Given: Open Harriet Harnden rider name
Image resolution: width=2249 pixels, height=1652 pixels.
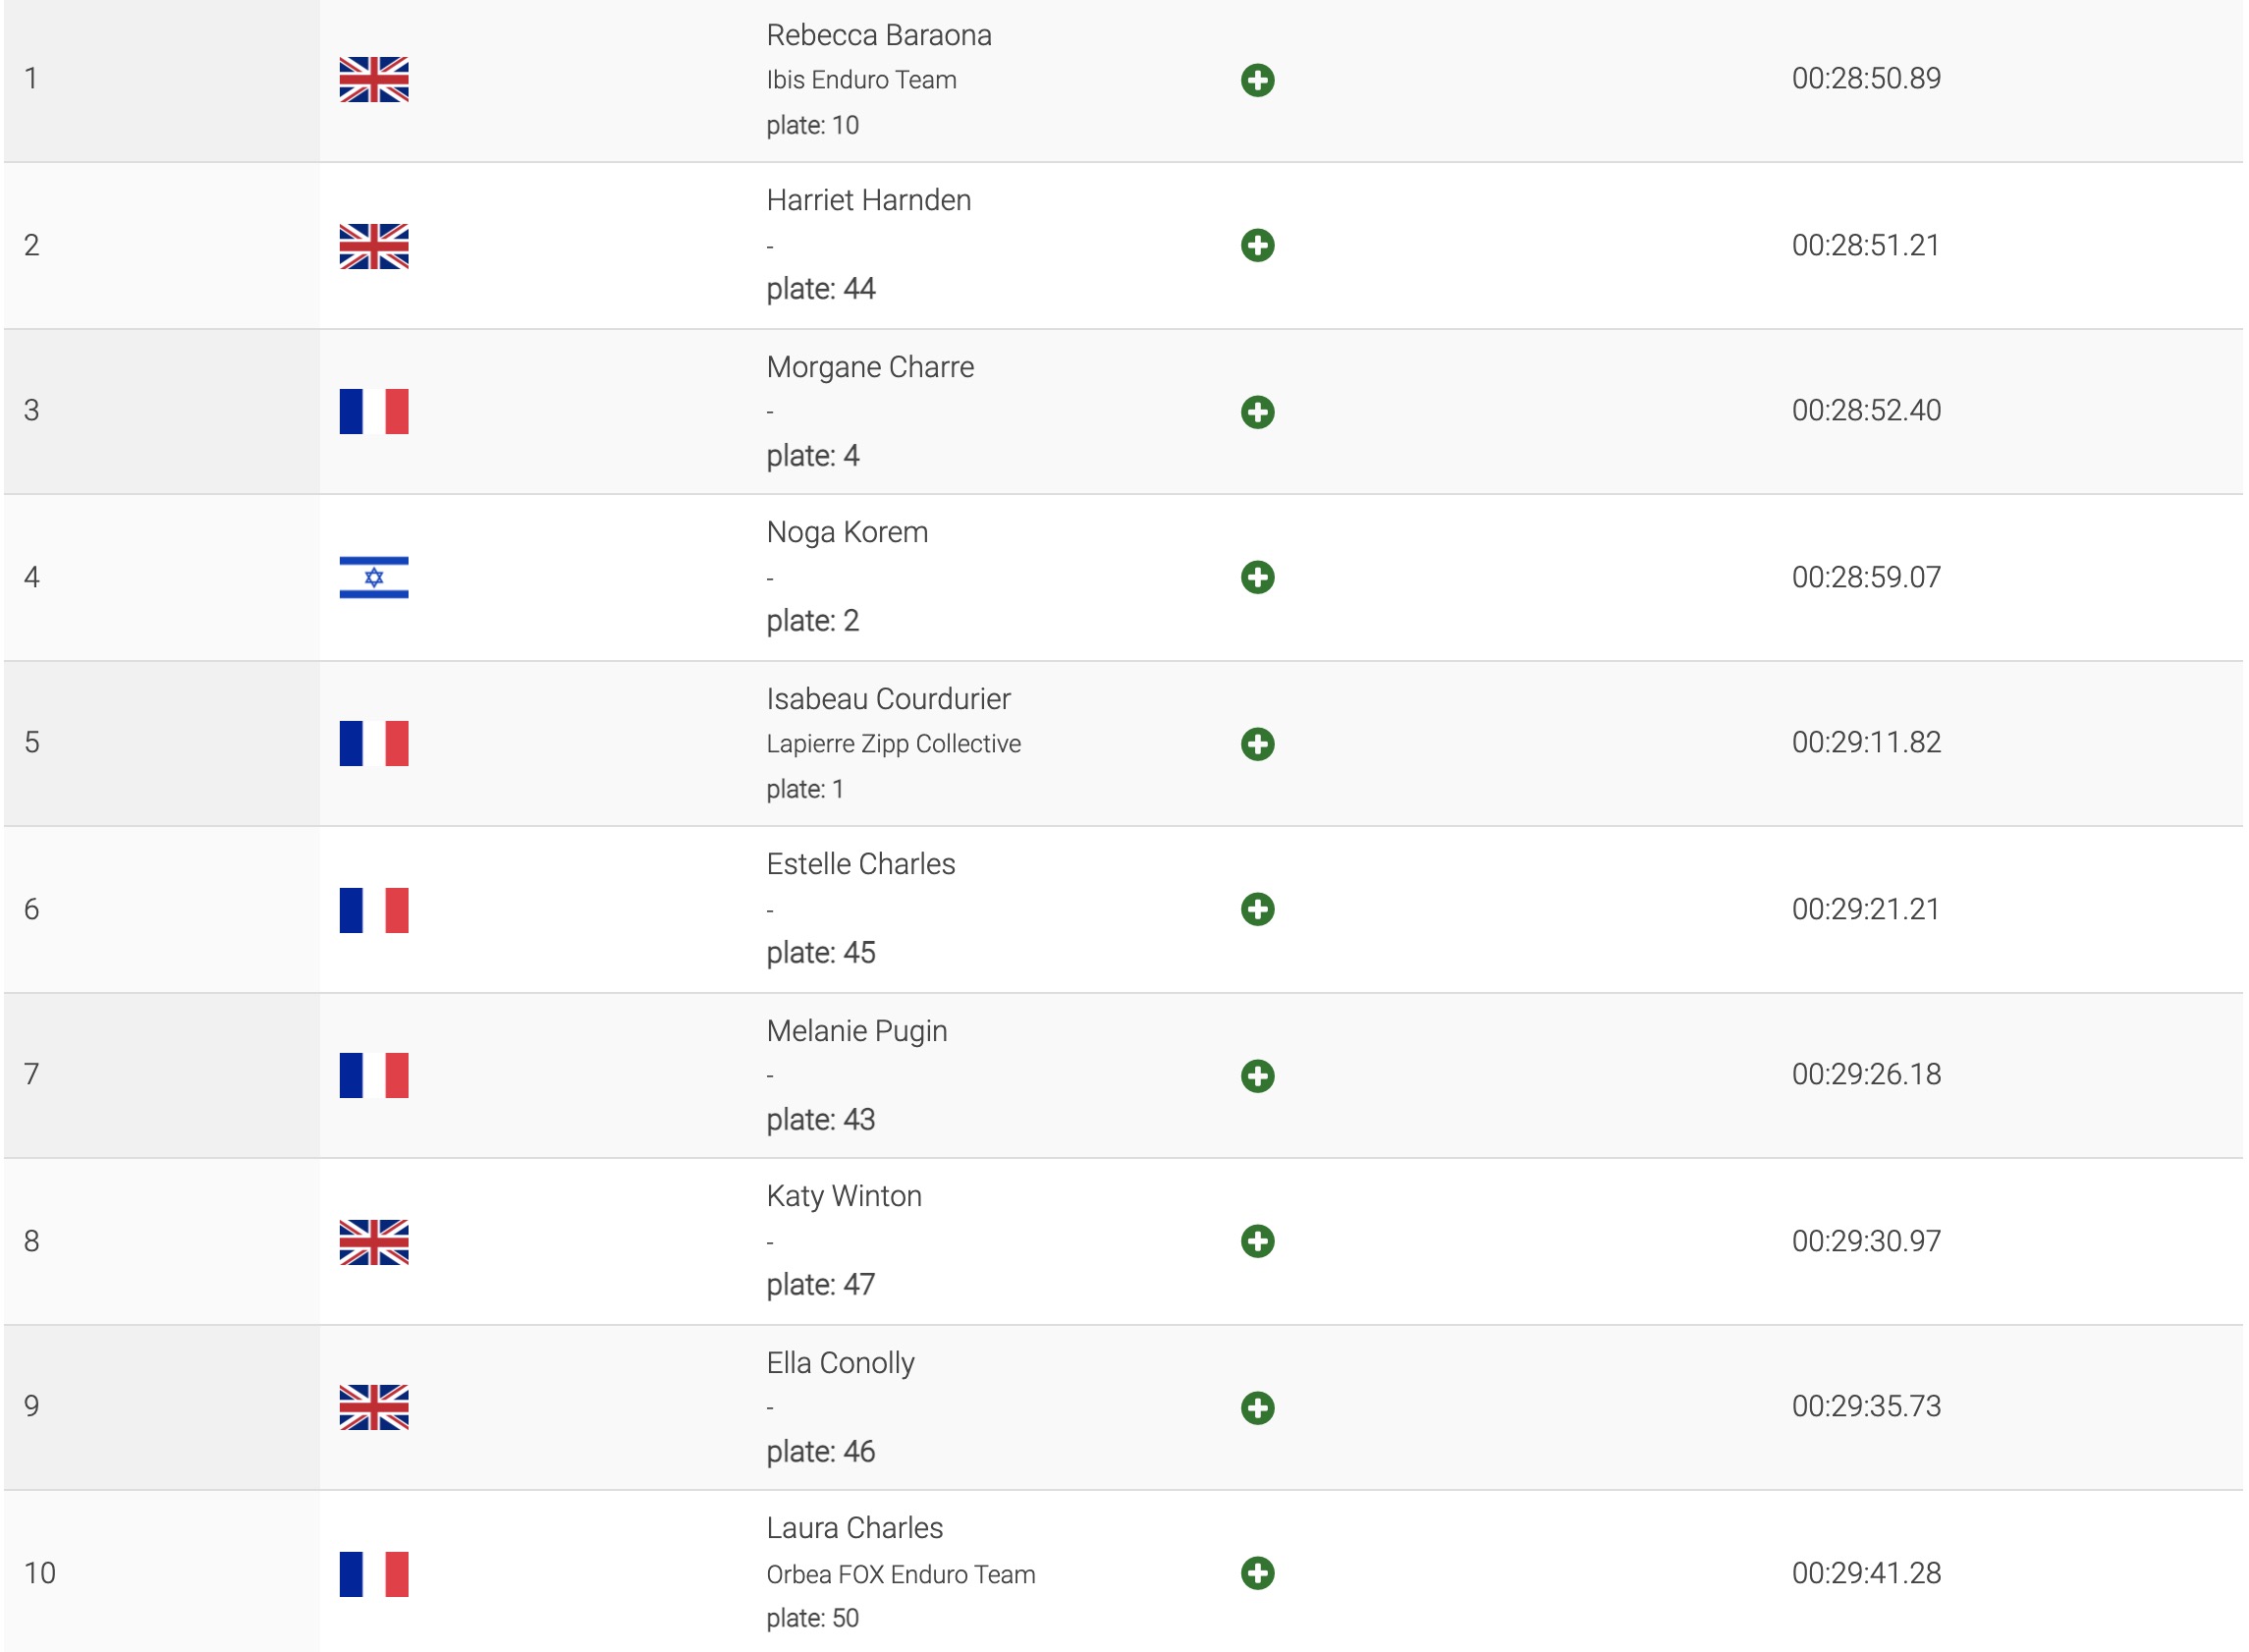Looking at the screenshot, I should [x=868, y=200].
